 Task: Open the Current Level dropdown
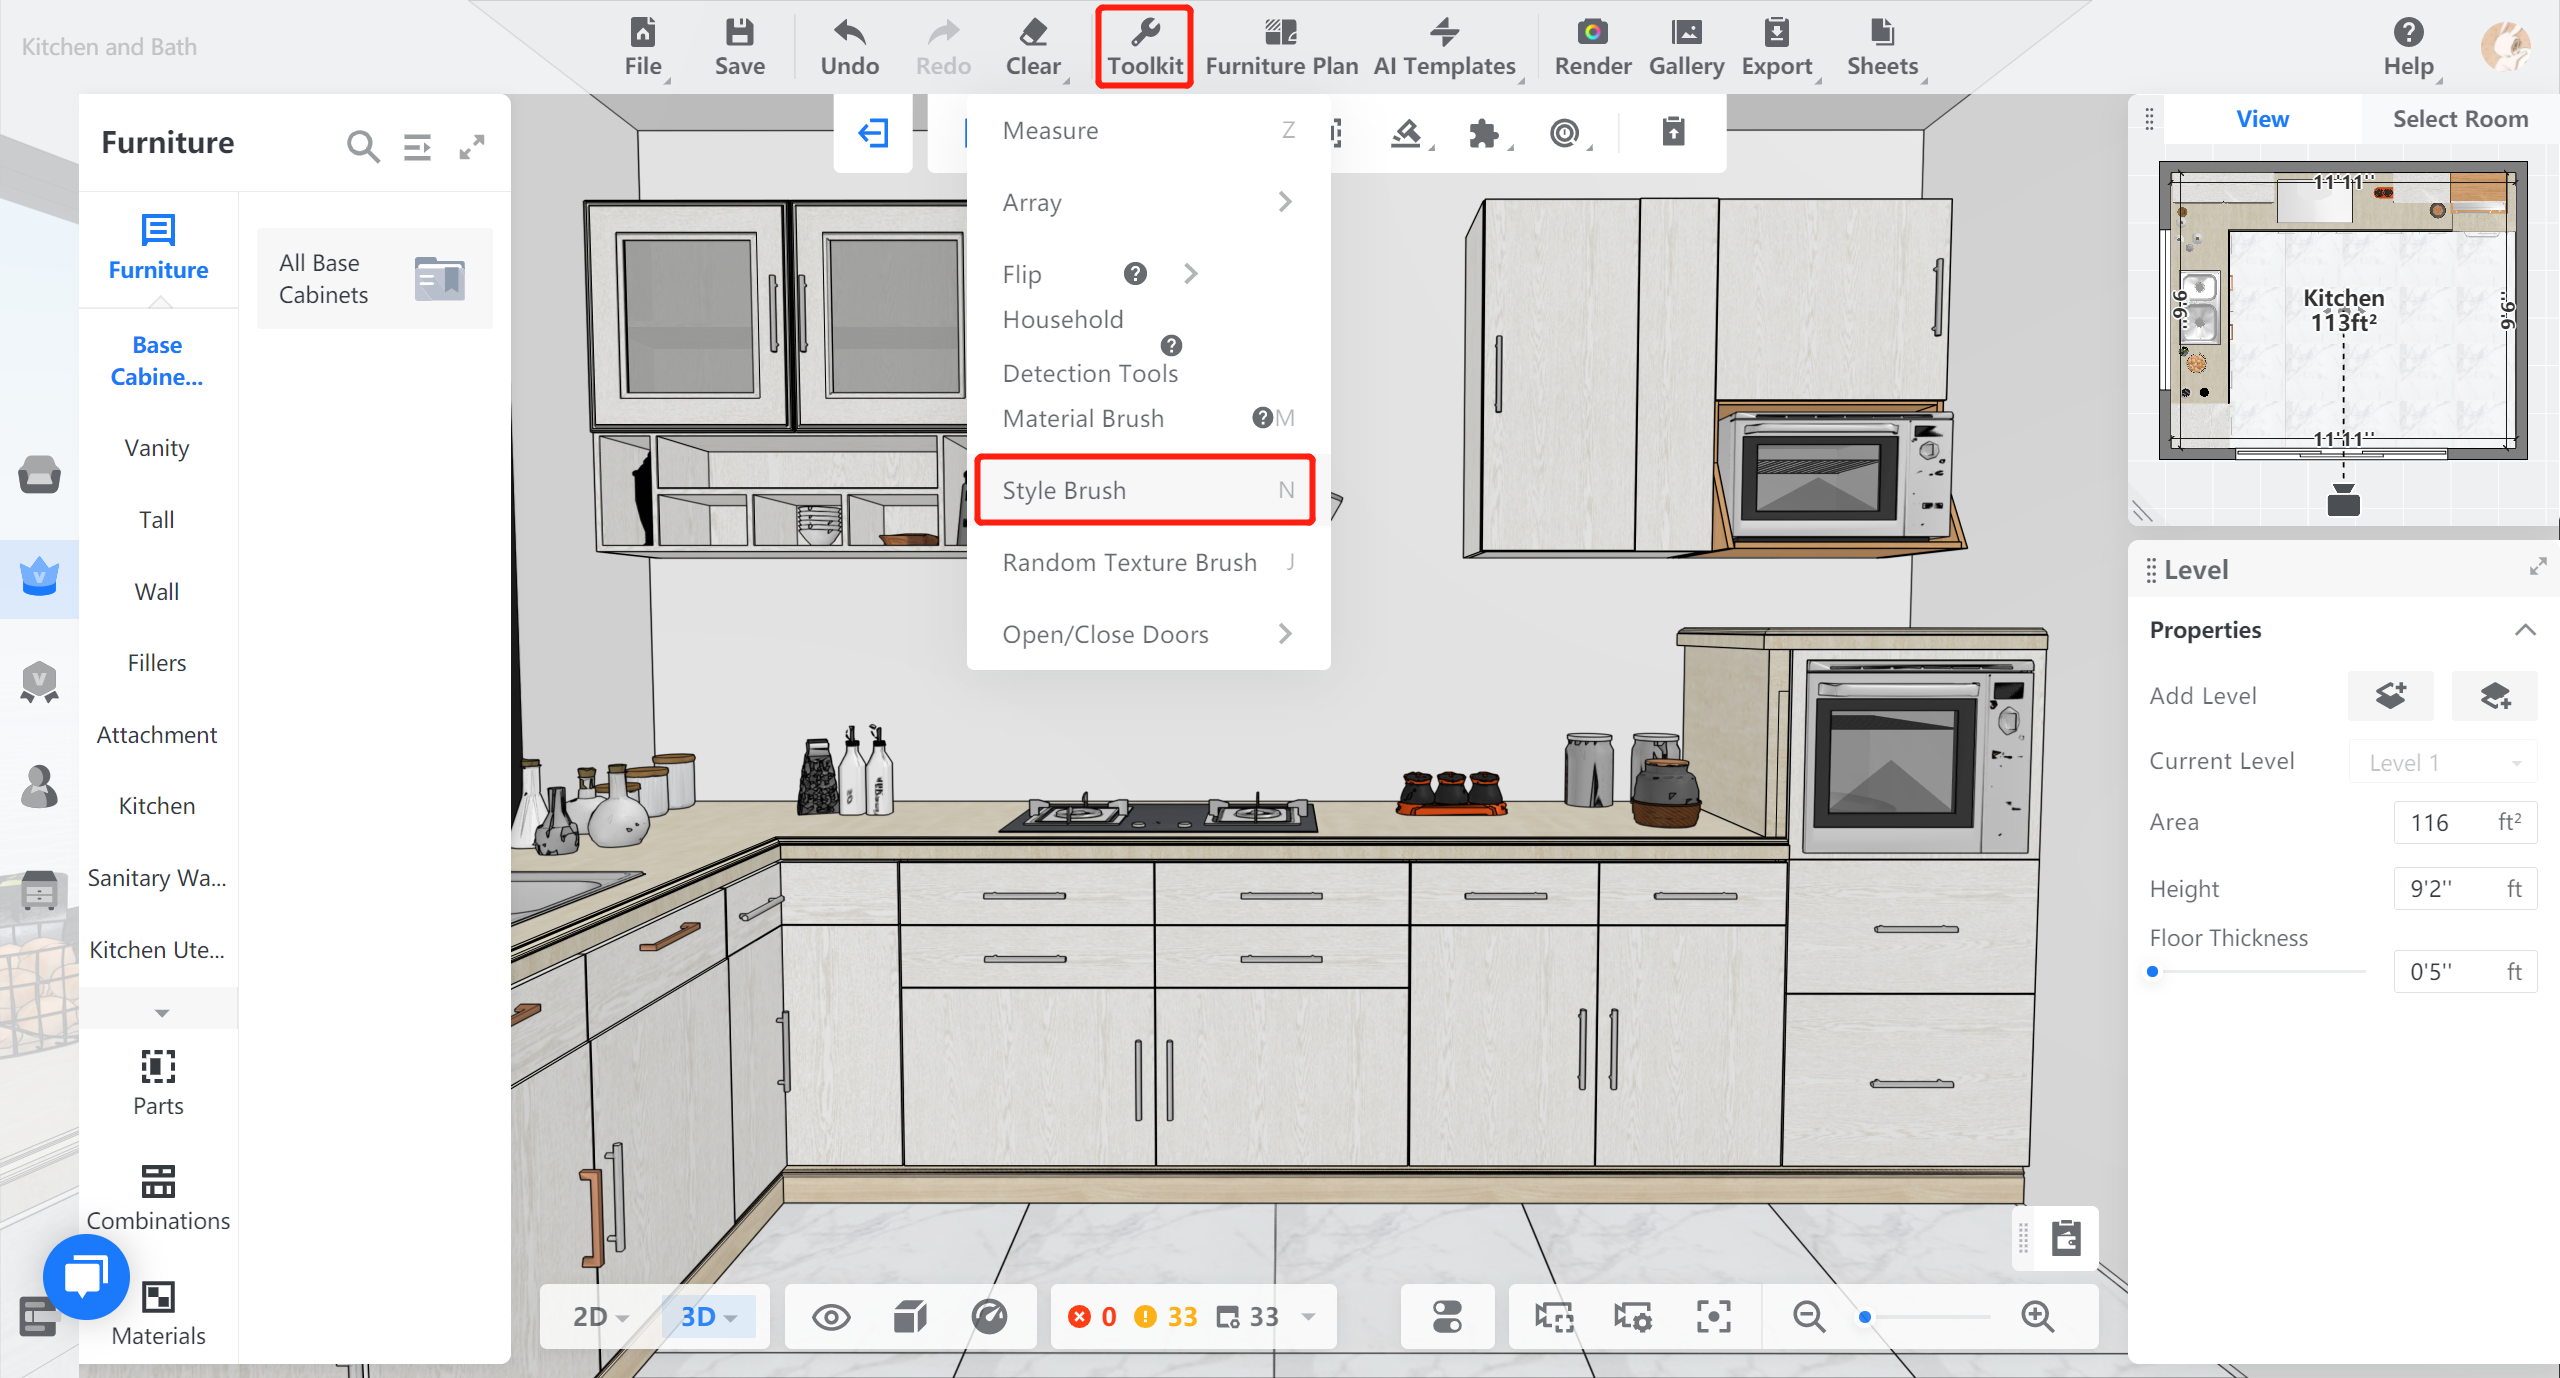pos(2443,762)
